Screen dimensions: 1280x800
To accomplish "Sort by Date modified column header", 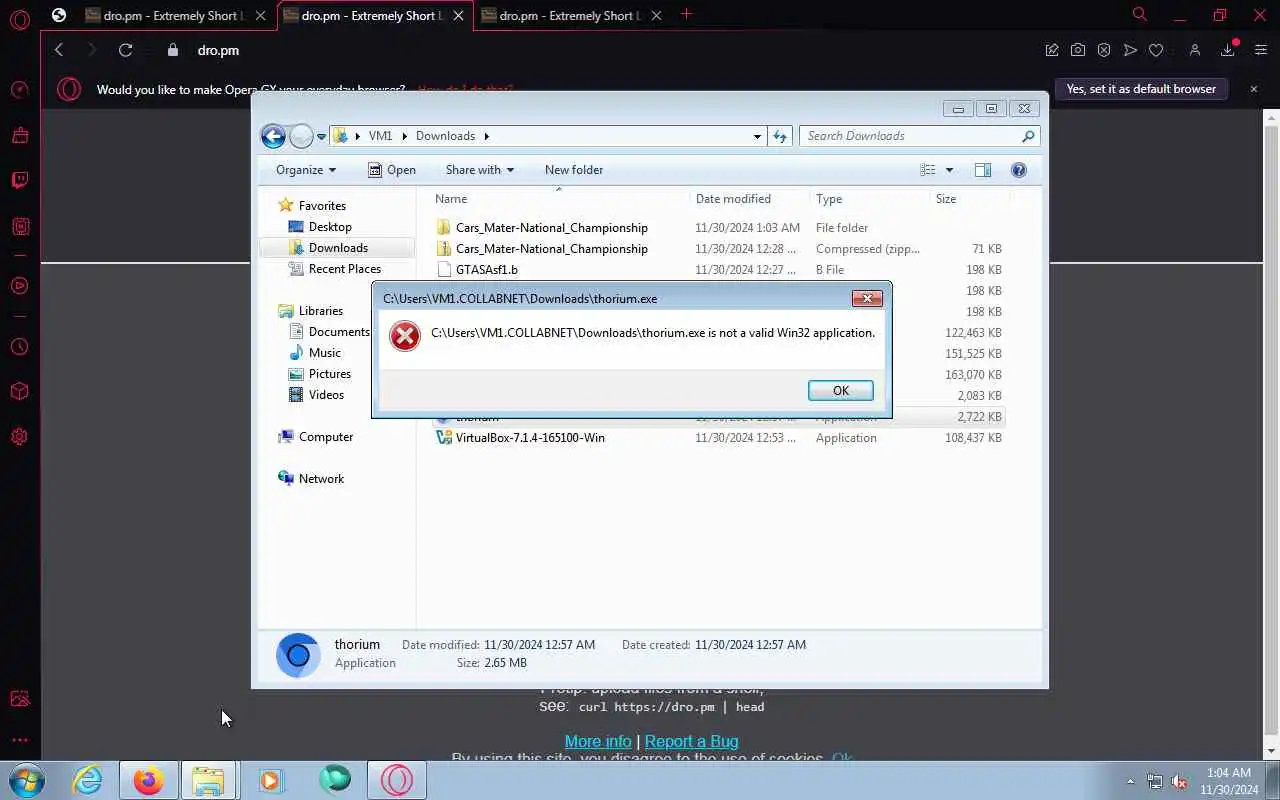I will tap(749, 199).
